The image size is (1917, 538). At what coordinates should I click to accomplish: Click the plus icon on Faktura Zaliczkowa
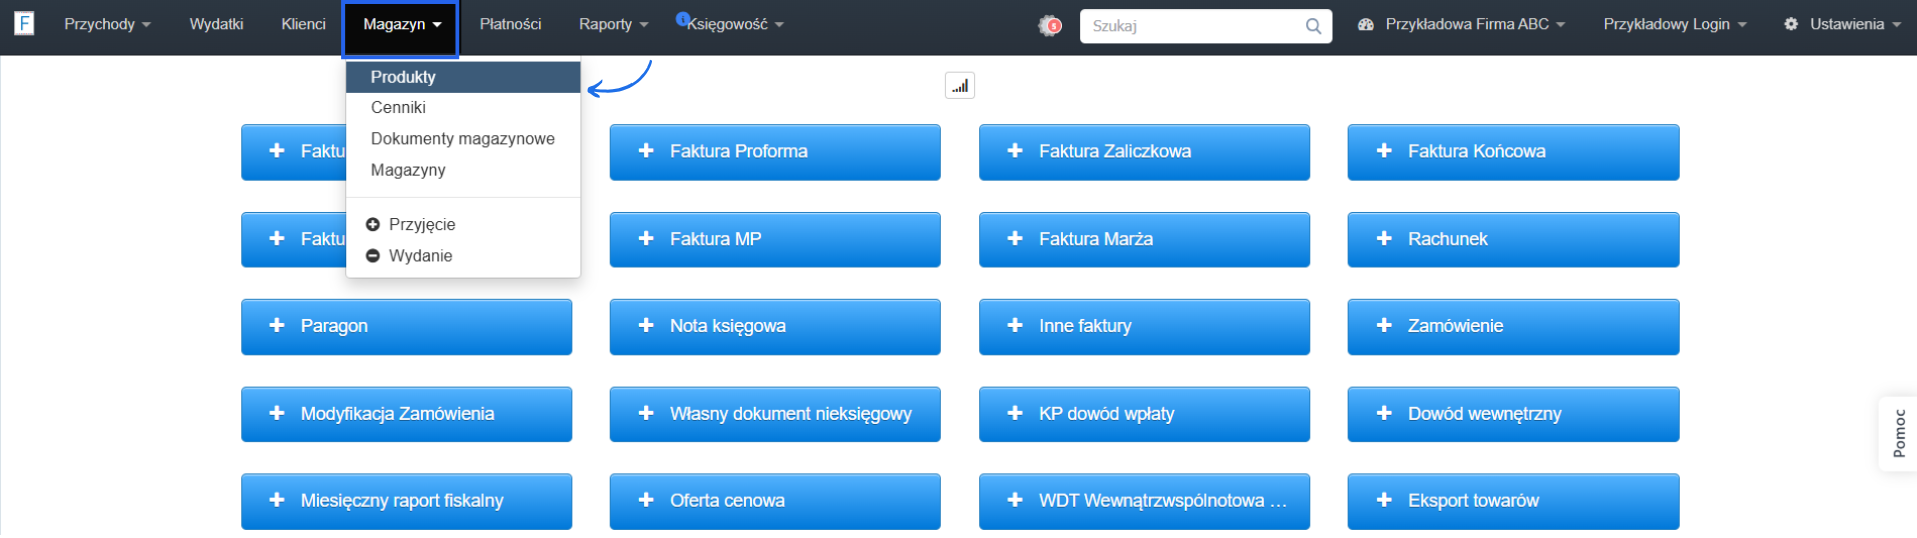click(x=1015, y=151)
